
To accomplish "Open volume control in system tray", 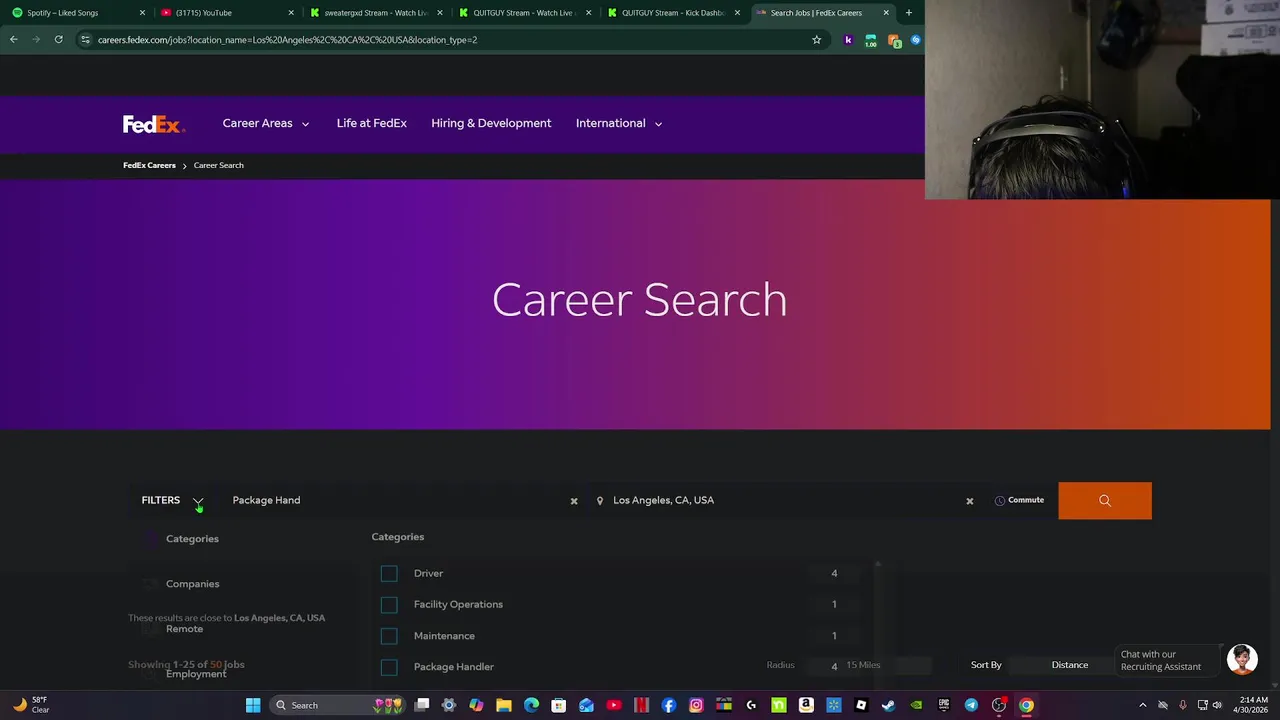I will [1217, 705].
